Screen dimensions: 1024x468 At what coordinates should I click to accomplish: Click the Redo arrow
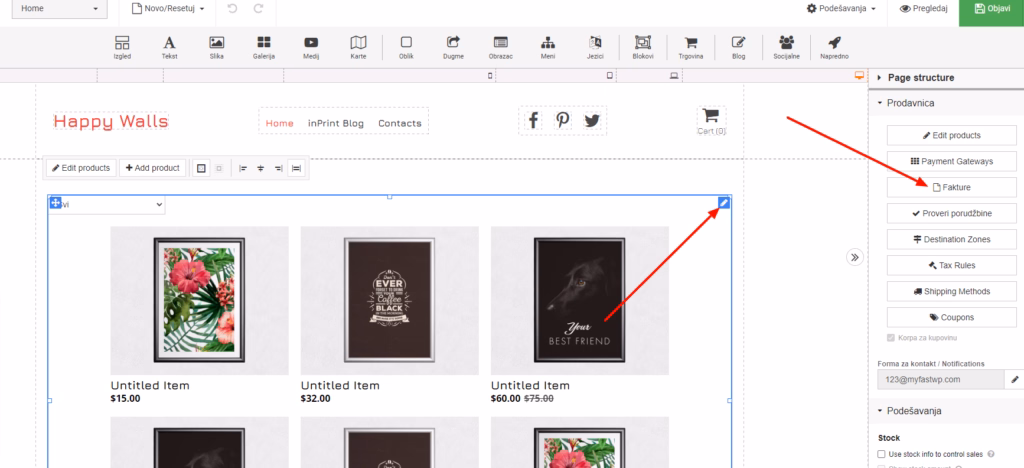(258, 9)
